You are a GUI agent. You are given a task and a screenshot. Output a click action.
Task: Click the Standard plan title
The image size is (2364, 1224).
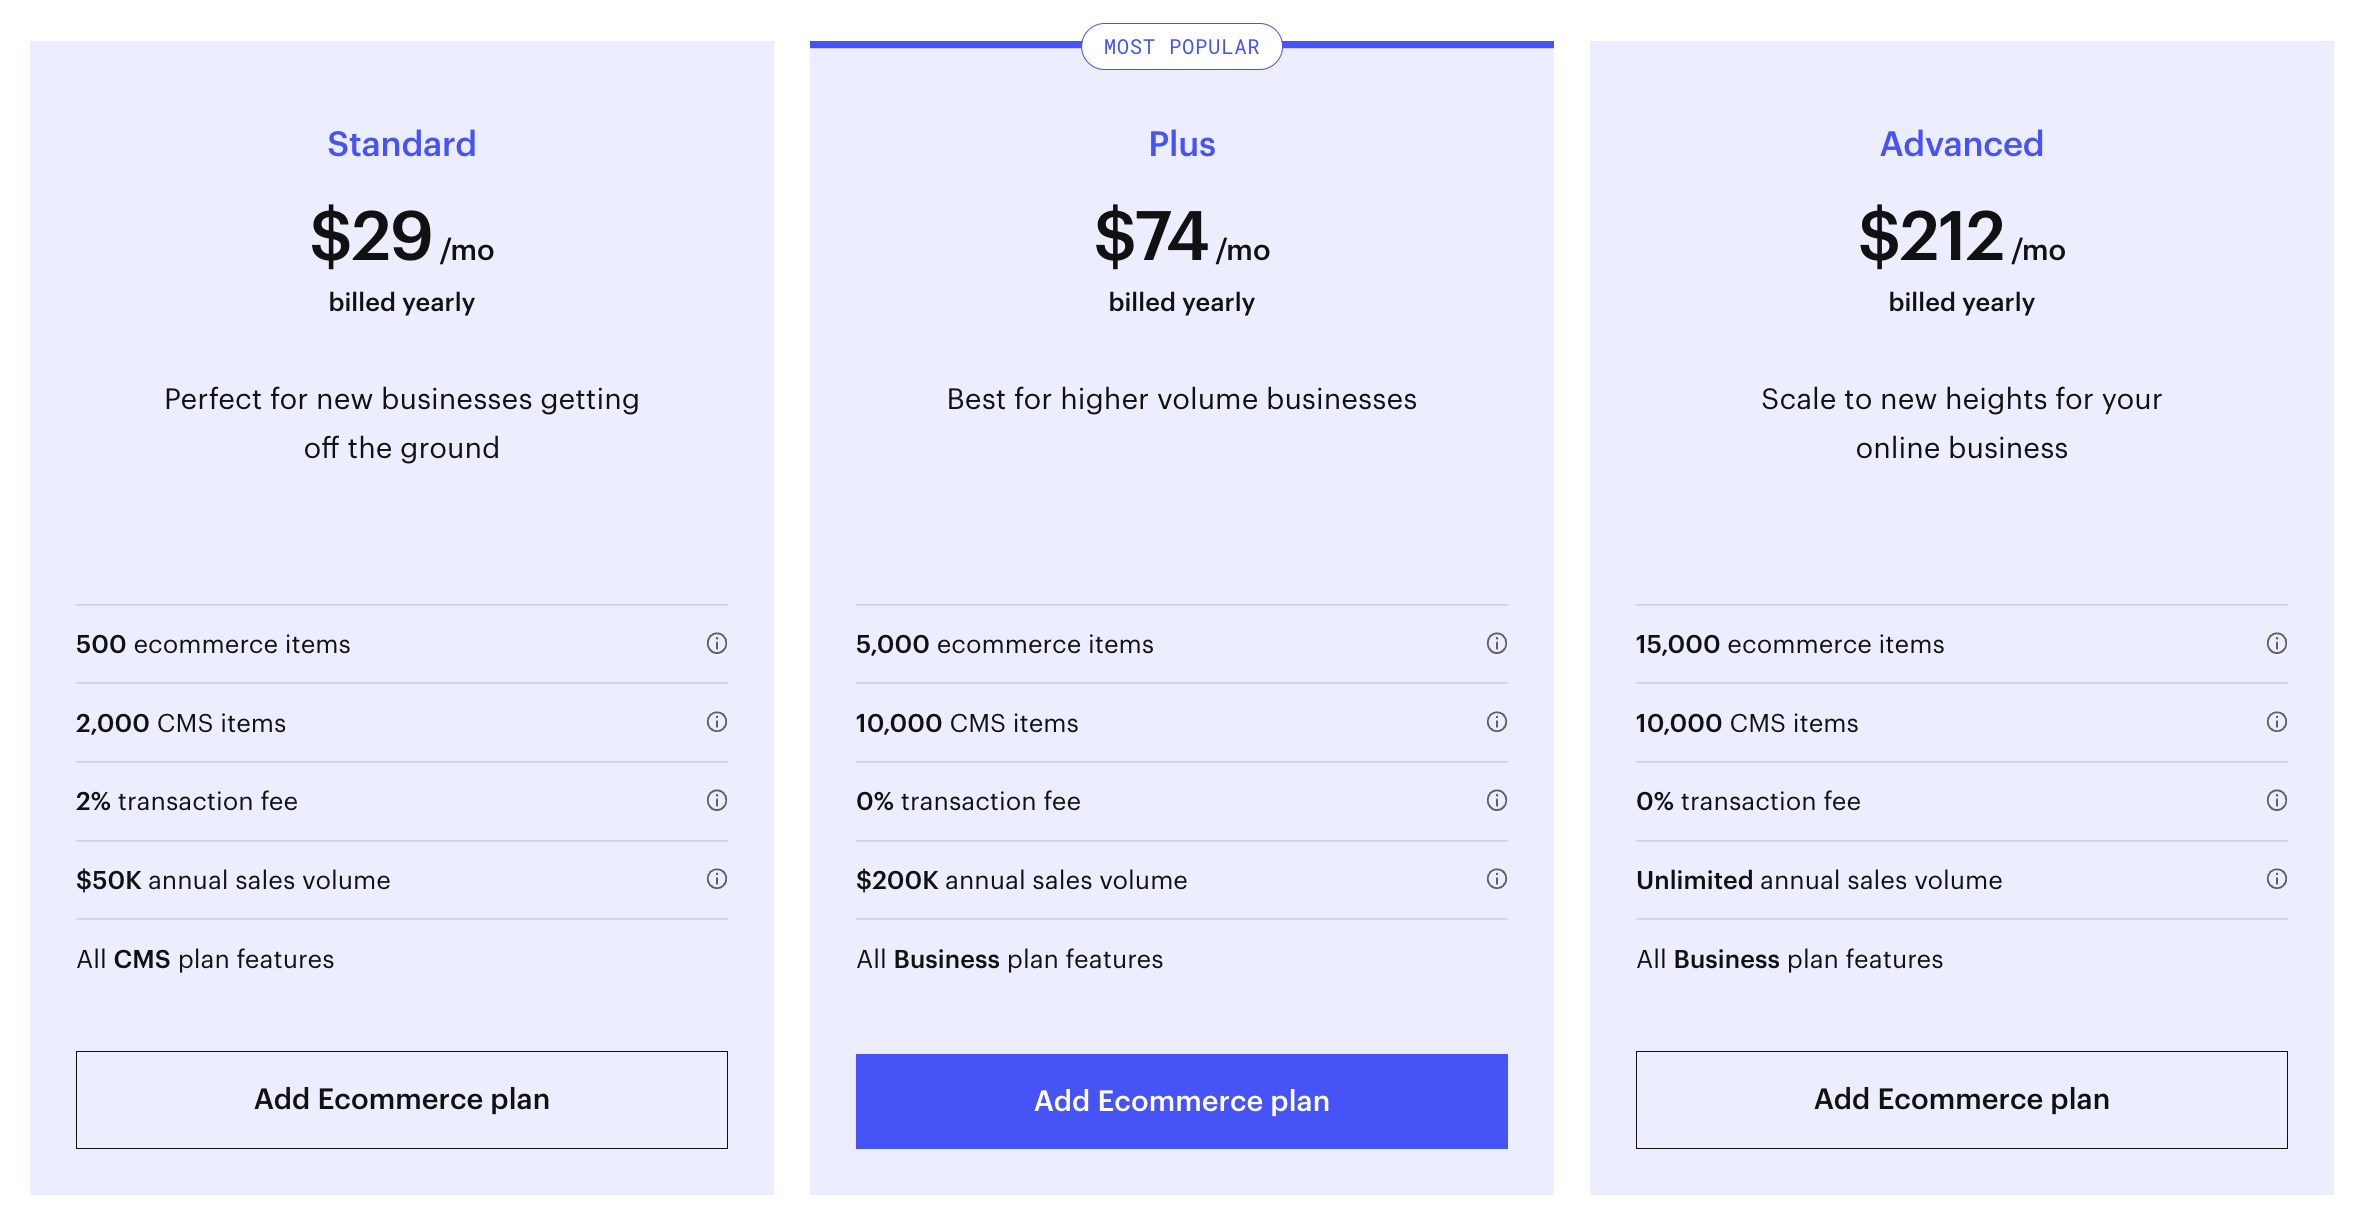pyautogui.click(x=402, y=144)
